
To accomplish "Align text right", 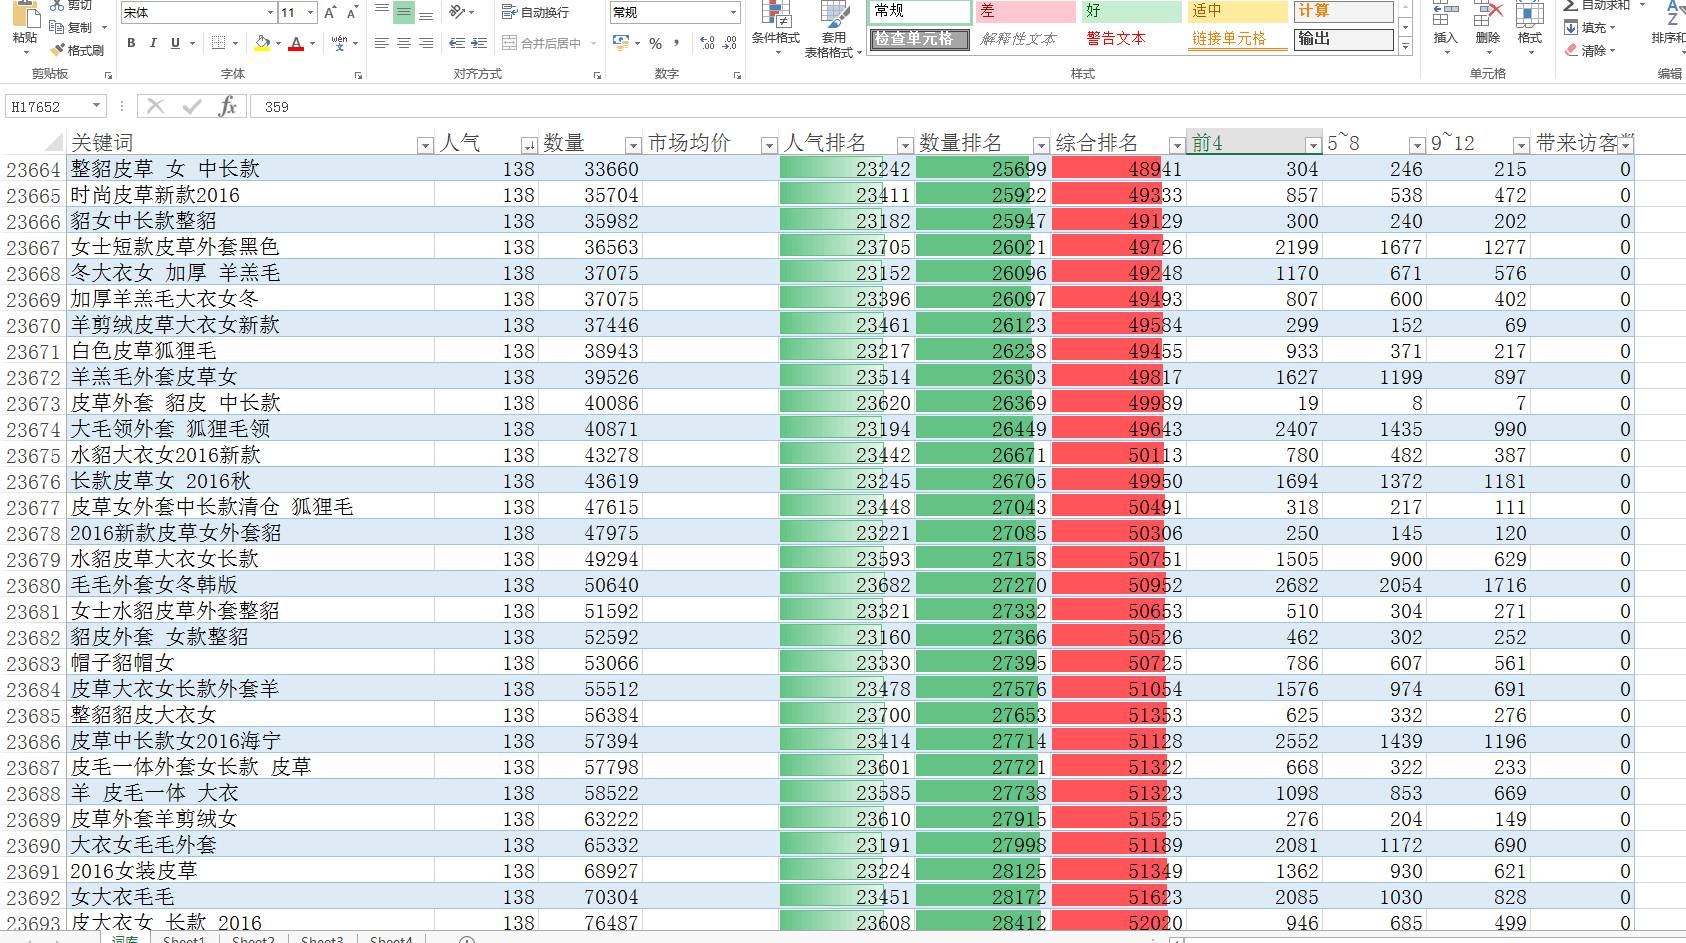I will [x=426, y=43].
